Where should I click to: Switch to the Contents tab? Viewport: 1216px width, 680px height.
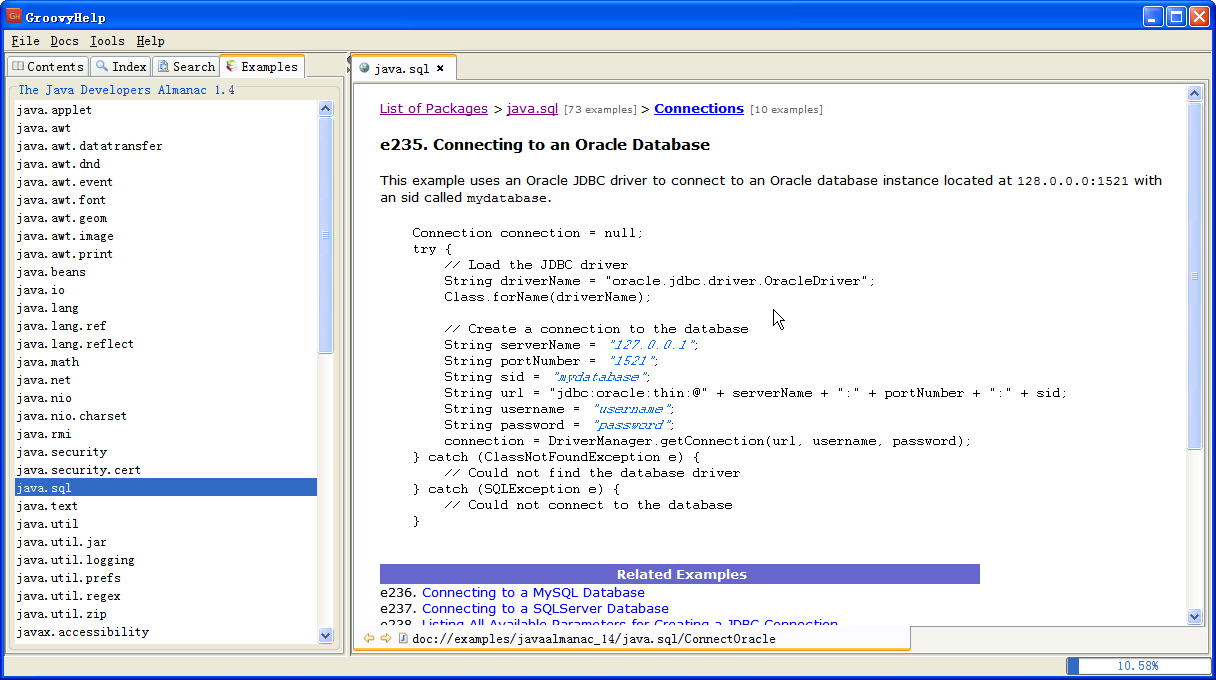(x=48, y=66)
